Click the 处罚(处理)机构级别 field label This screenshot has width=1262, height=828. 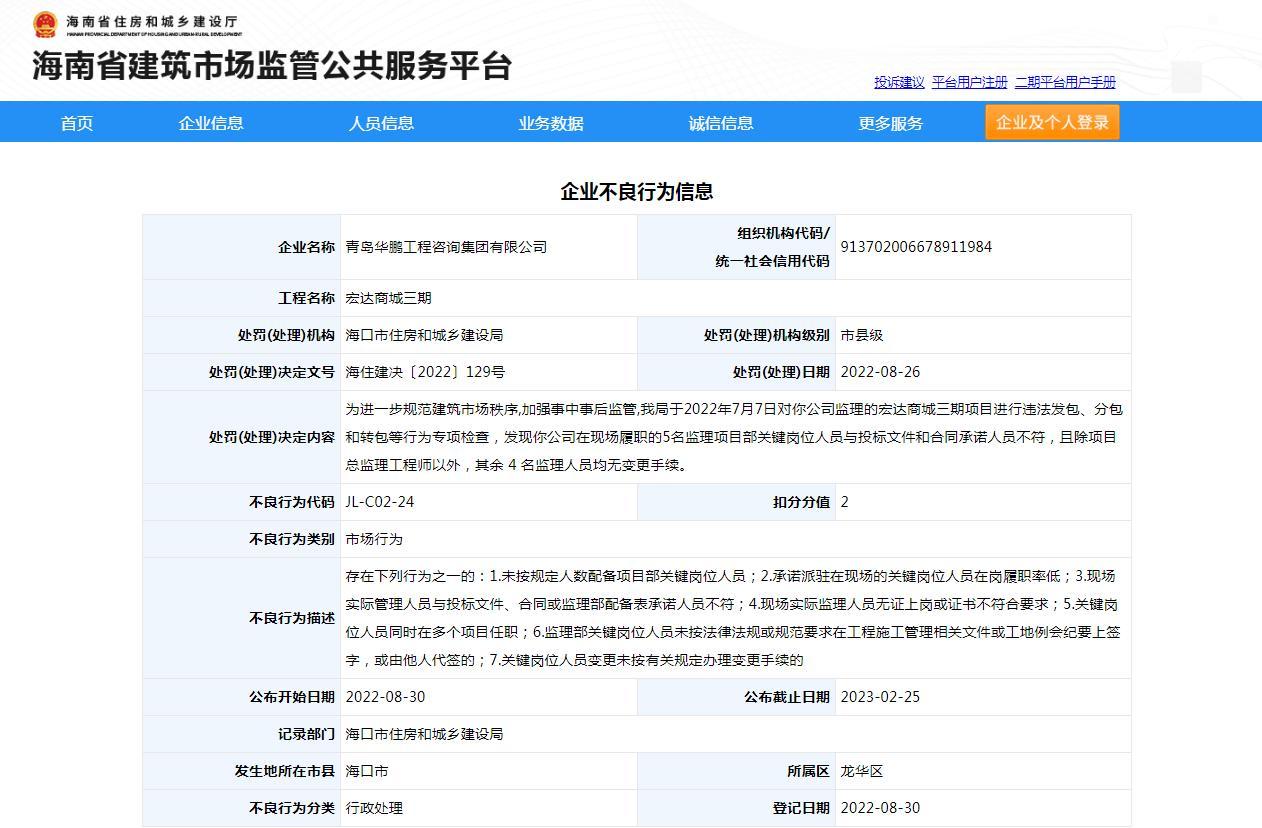click(767, 335)
